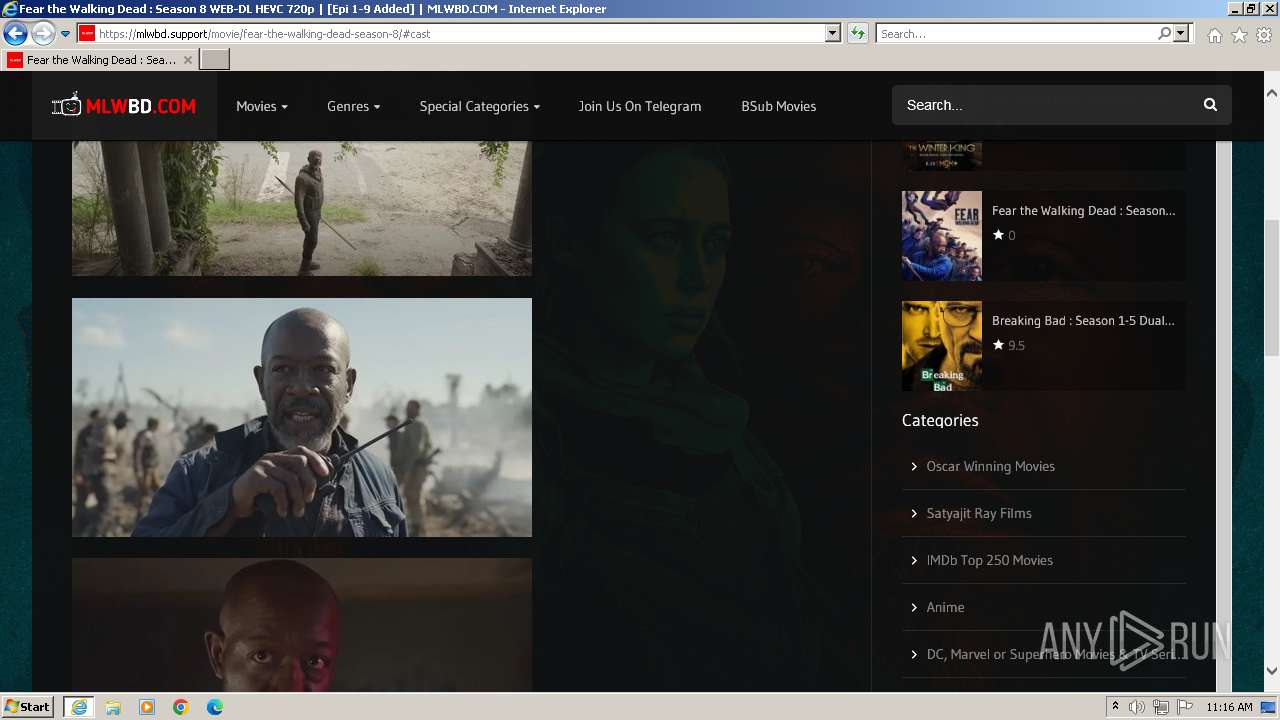
Task: Open Breaking Bad poster thumbnail
Action: pyautogui.click(x=942, y=346)
